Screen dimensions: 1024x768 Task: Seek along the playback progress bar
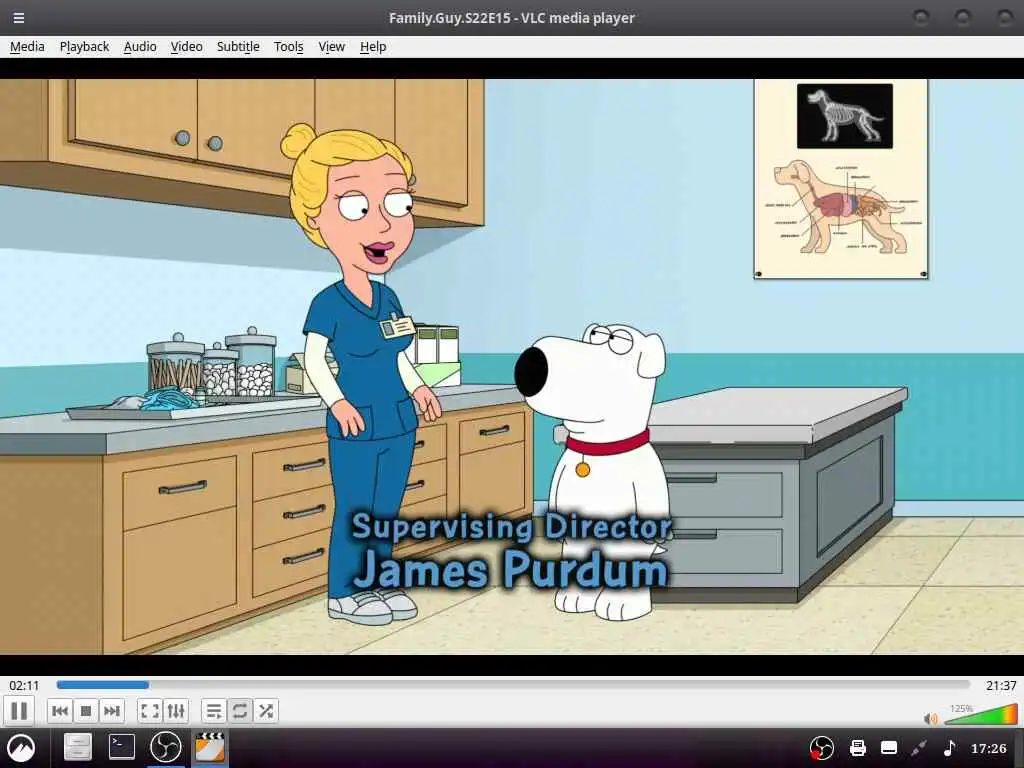pos(513,685)
